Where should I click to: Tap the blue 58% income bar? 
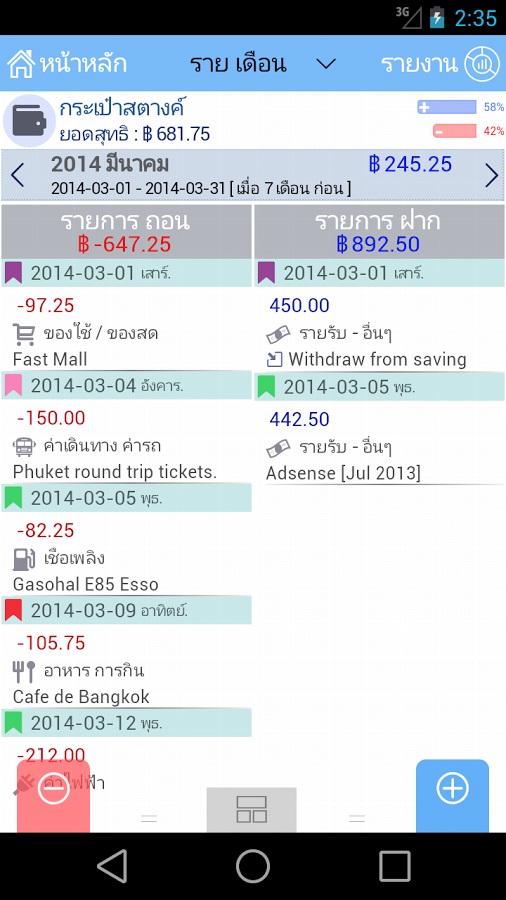446,107
